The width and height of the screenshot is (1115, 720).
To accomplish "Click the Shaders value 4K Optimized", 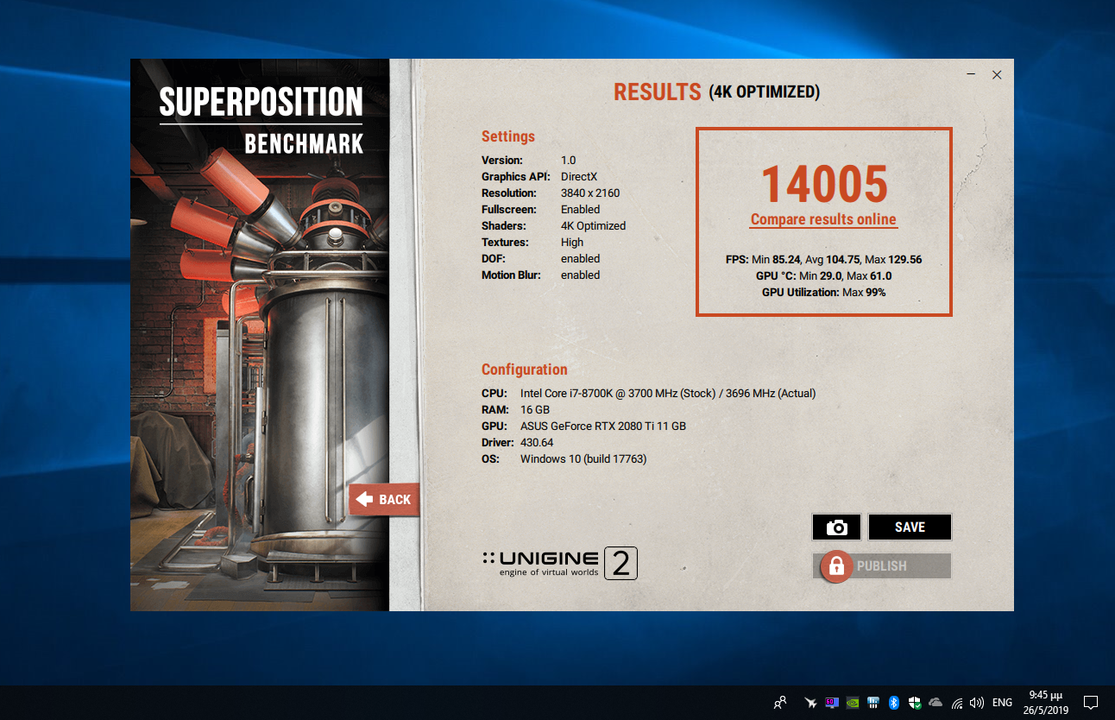I will click(x=593, y=225).
